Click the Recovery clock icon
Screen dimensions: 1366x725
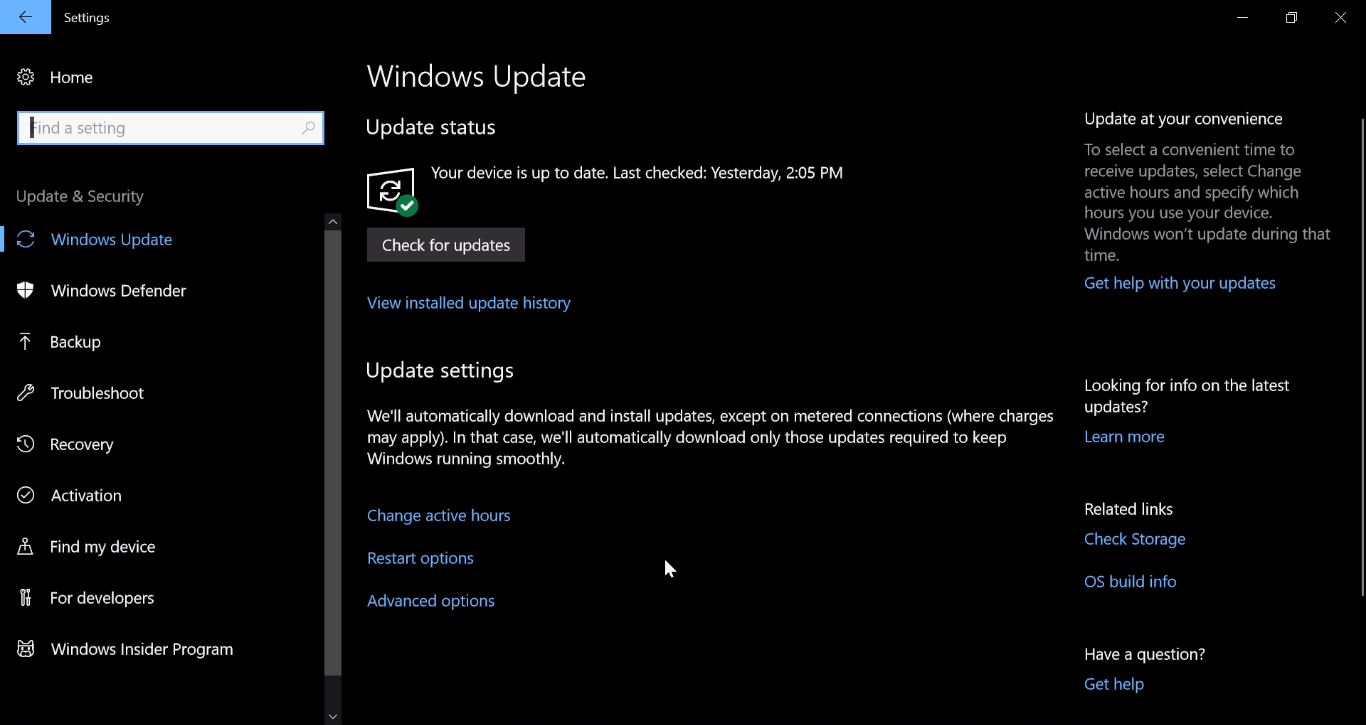[26, 444]
